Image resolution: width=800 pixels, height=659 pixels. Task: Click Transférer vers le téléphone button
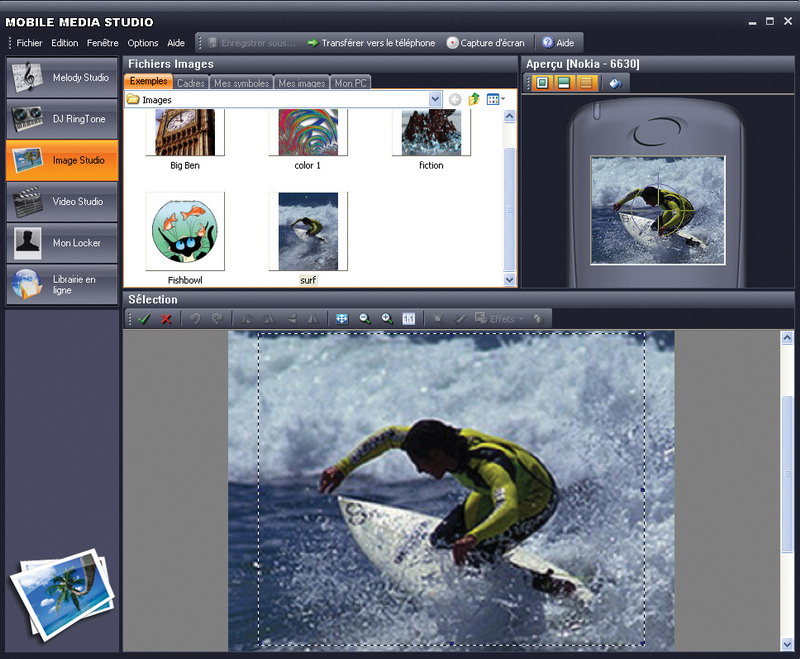pyautogui.click(x=371, y=43)
